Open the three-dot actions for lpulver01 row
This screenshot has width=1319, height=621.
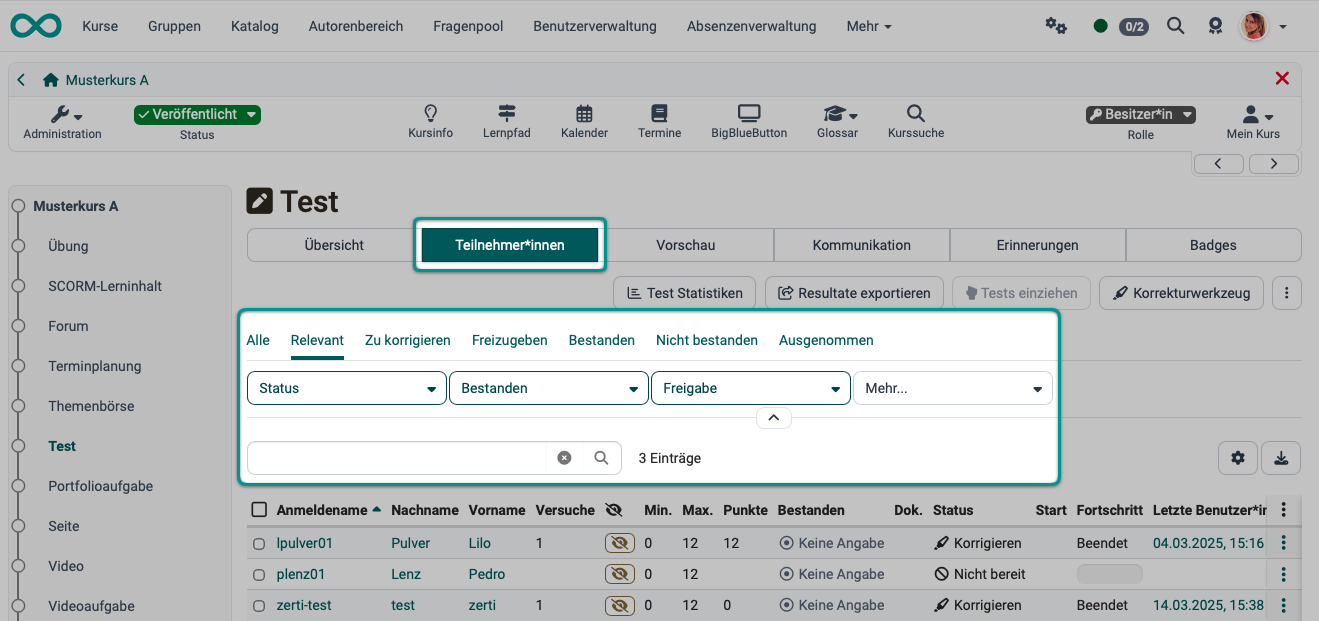1284,543
